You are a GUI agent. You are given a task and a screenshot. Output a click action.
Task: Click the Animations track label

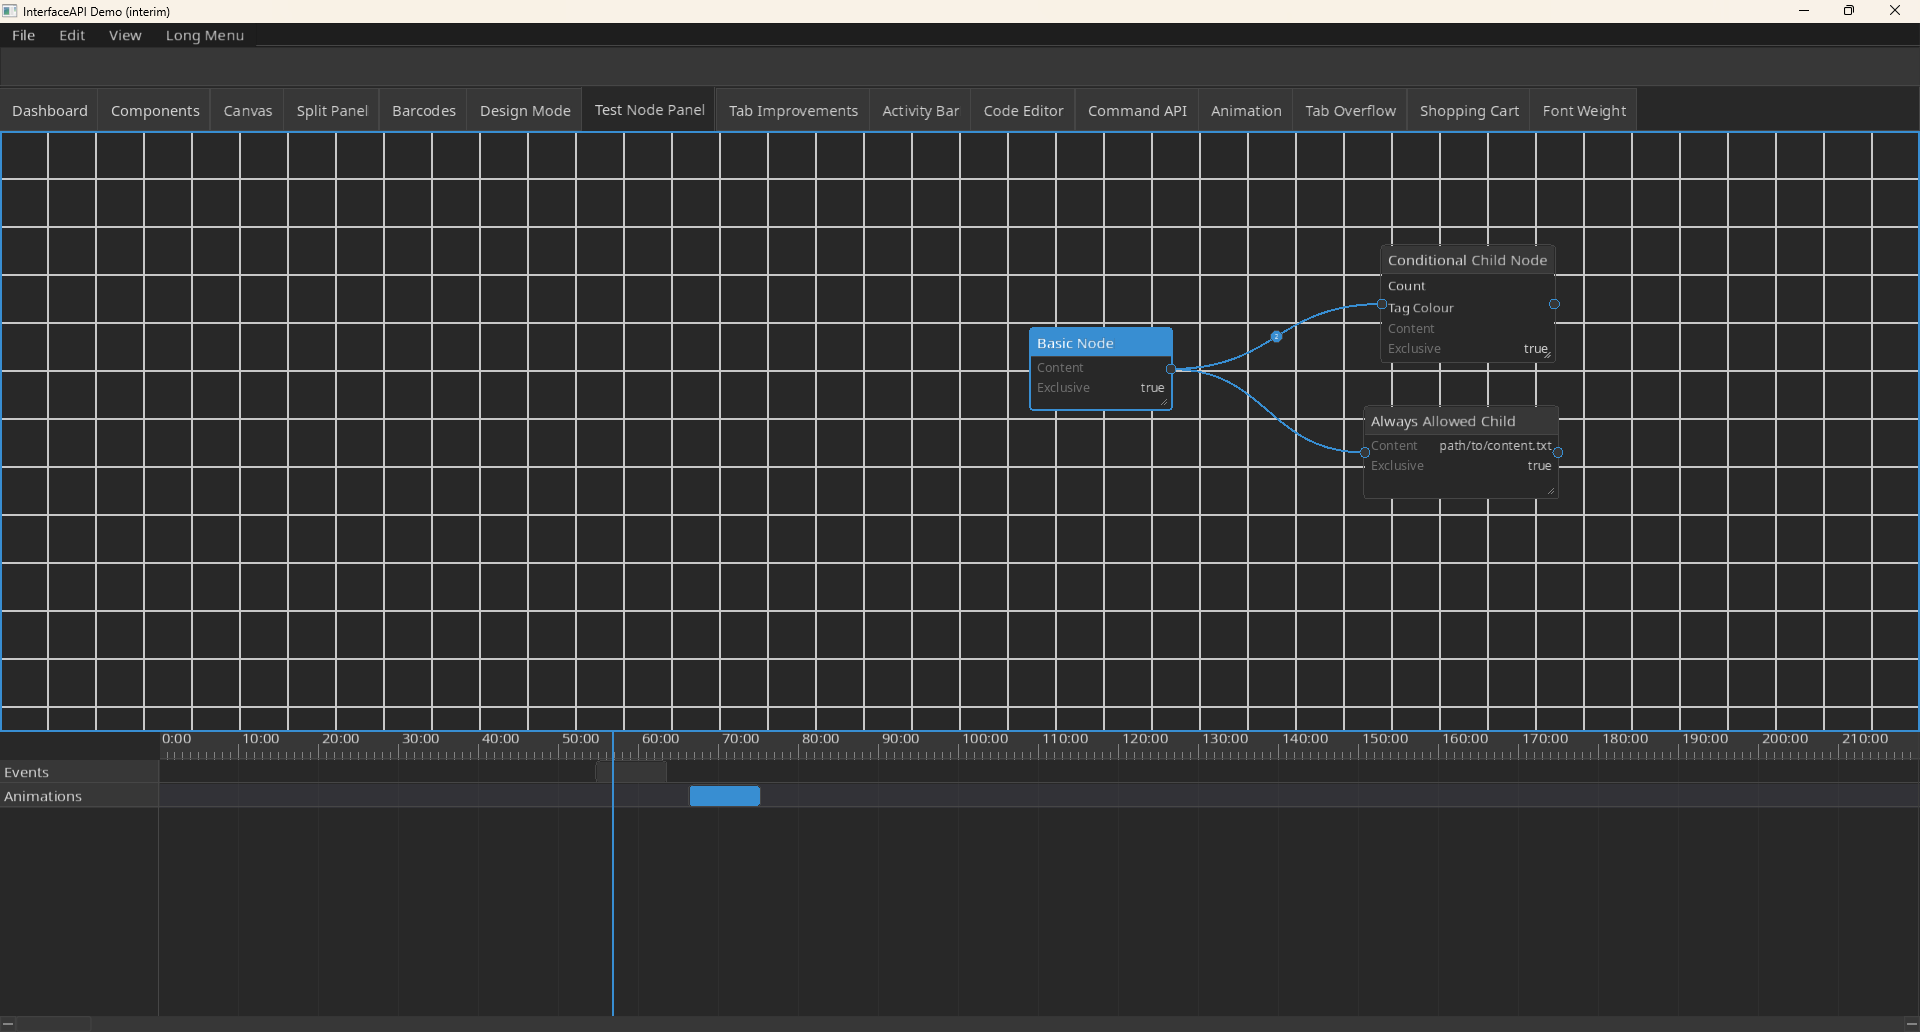[79, 796]
